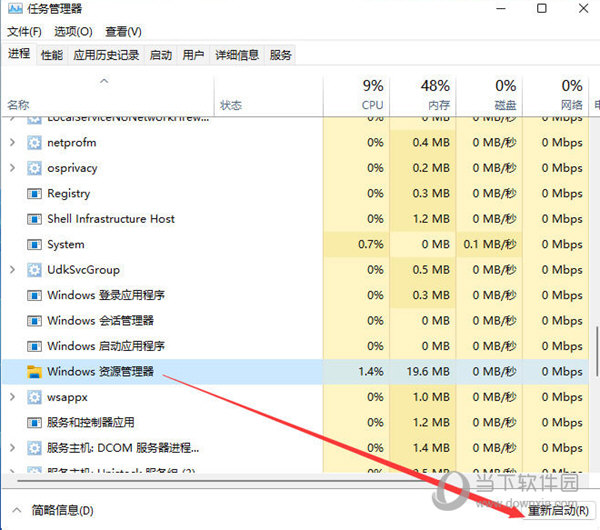Viewport: 600px width, 530px height.
Task: Open the 选项(O) menu
Action: click(73, 31)
